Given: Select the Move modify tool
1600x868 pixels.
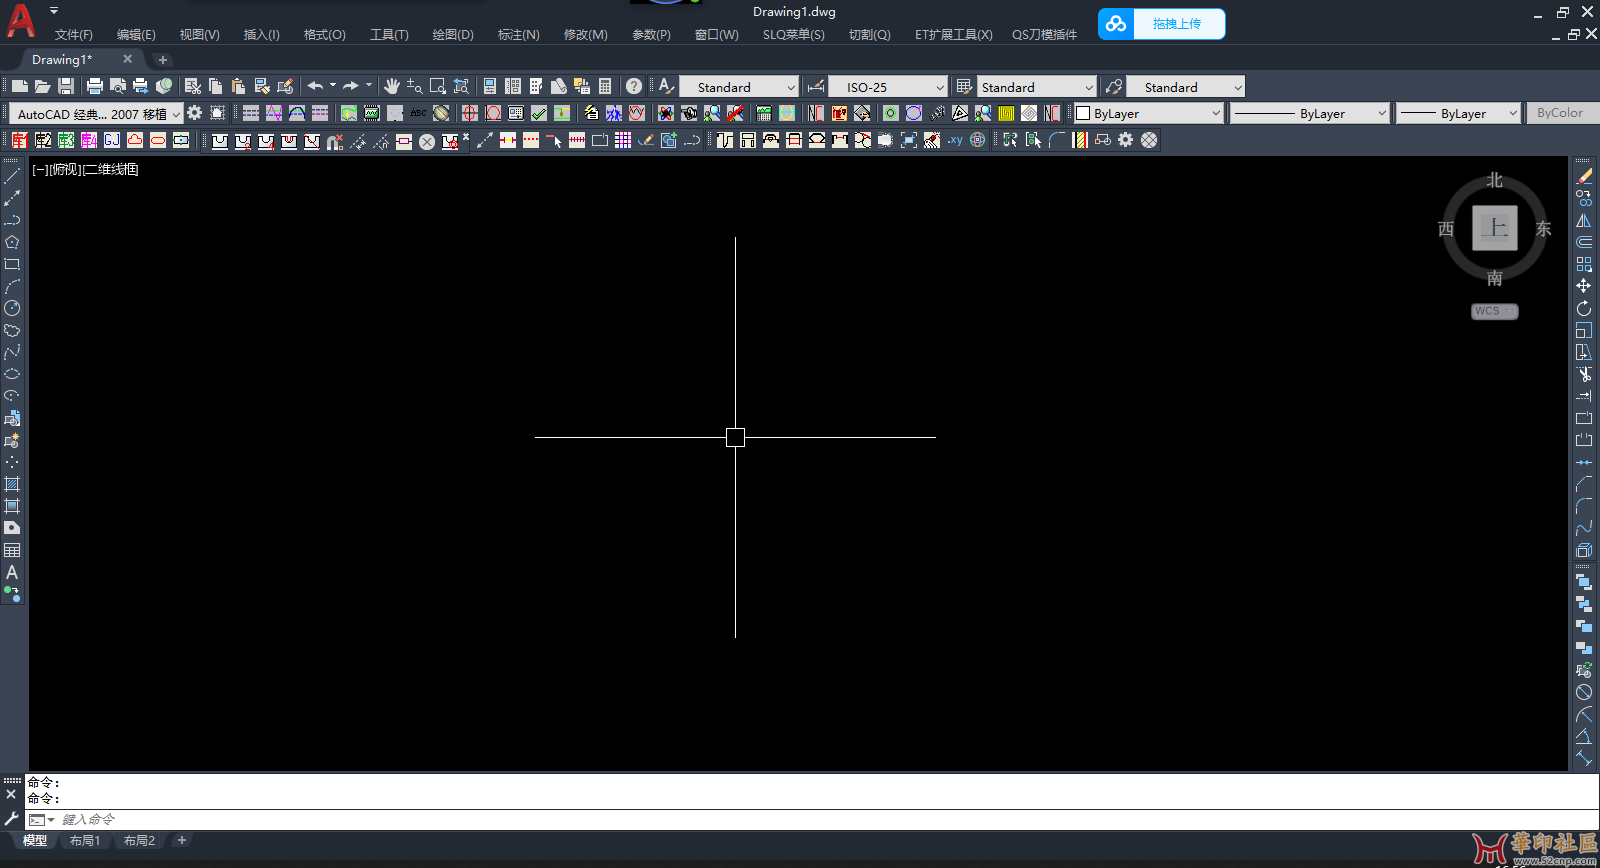Looking at the screenshot, I should pyautogui.click(x=1584, y=286).
